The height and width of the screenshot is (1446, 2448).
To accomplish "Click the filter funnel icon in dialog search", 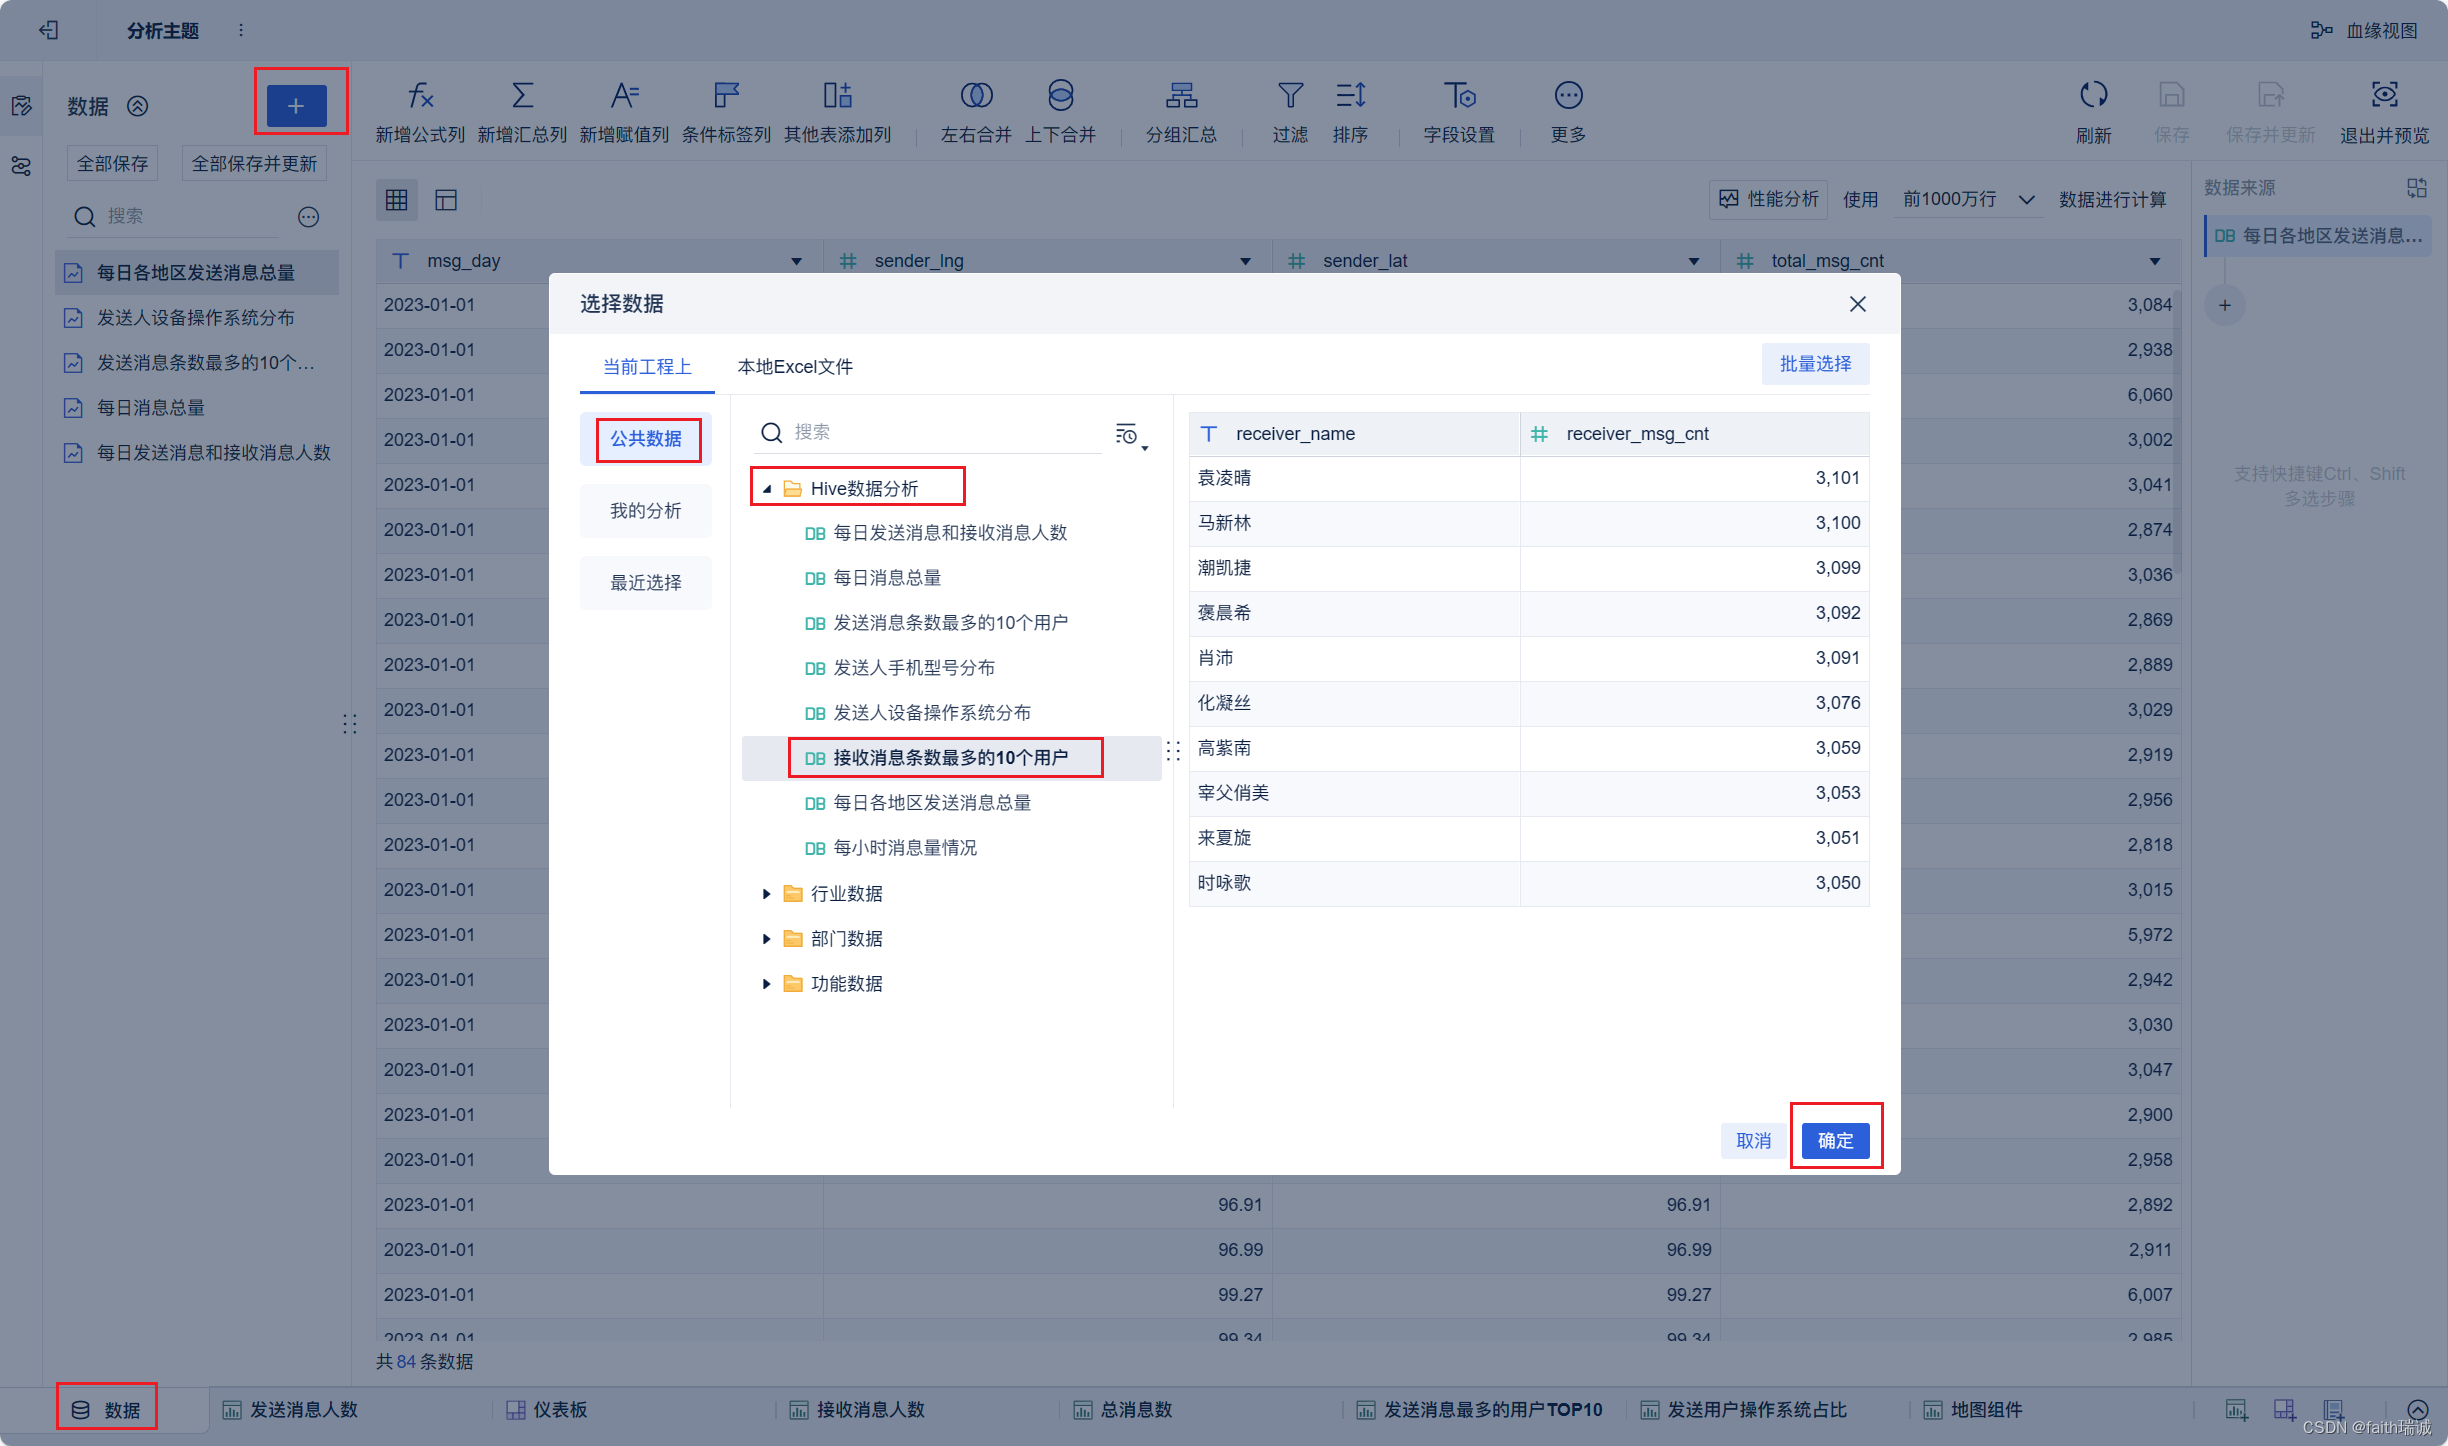I will 1128,434.
